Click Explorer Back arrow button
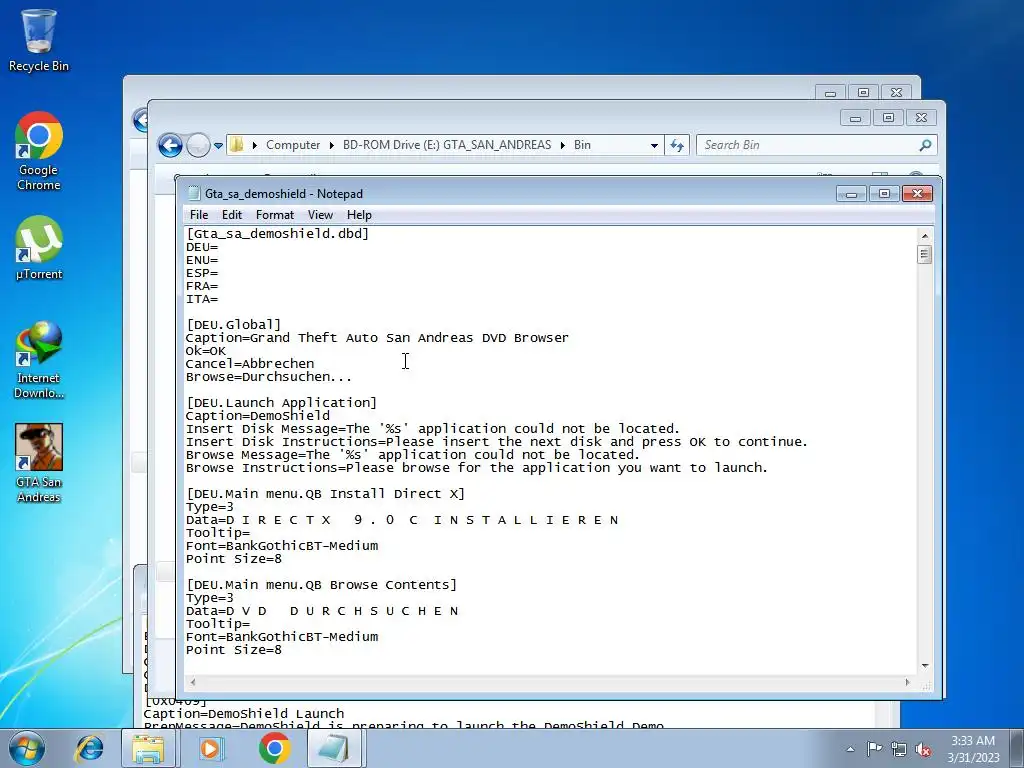The width and height of the screenshot is (1024, 768). click(170, 145)
